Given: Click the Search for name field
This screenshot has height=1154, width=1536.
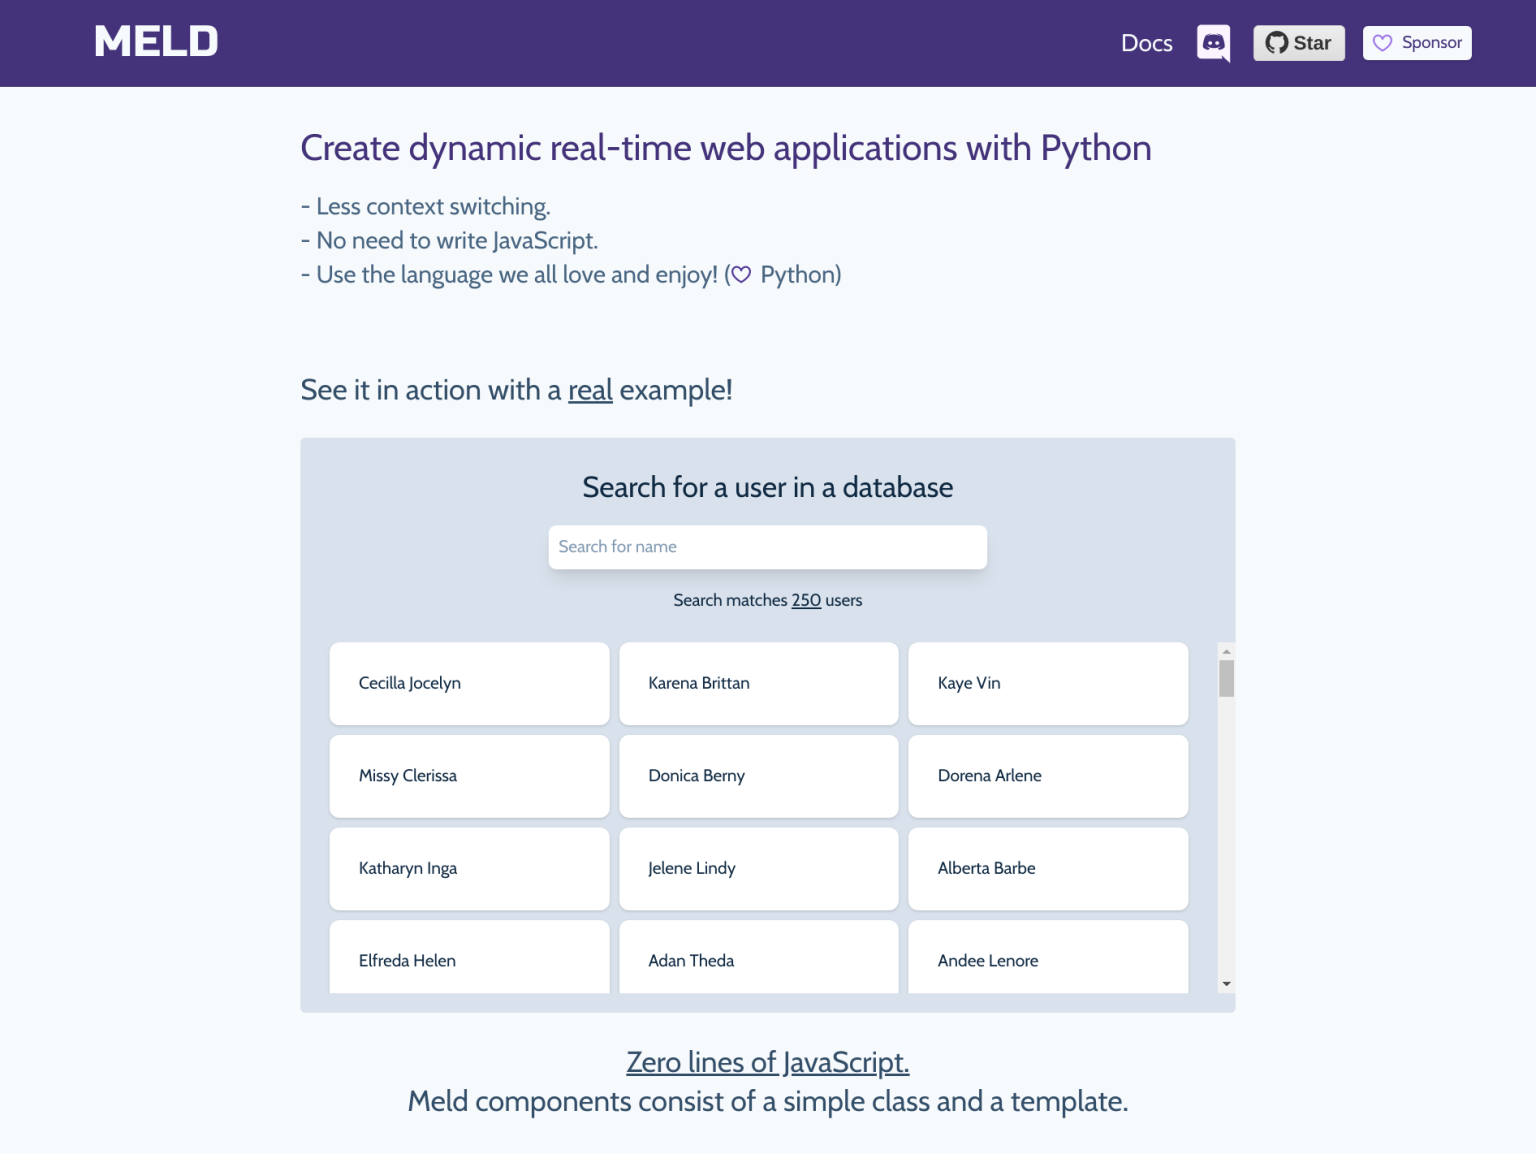Looking at the screenshot, I should (767, 547).
